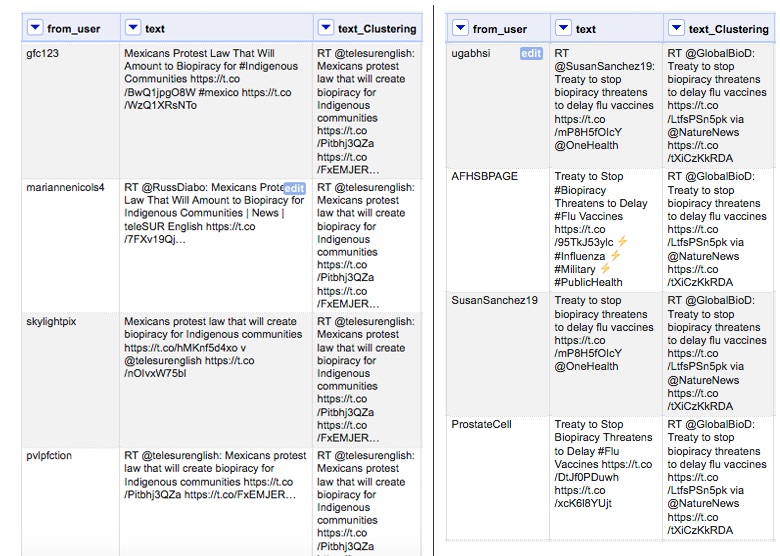Open the left table's text column menu arrow

pos(132,29)
